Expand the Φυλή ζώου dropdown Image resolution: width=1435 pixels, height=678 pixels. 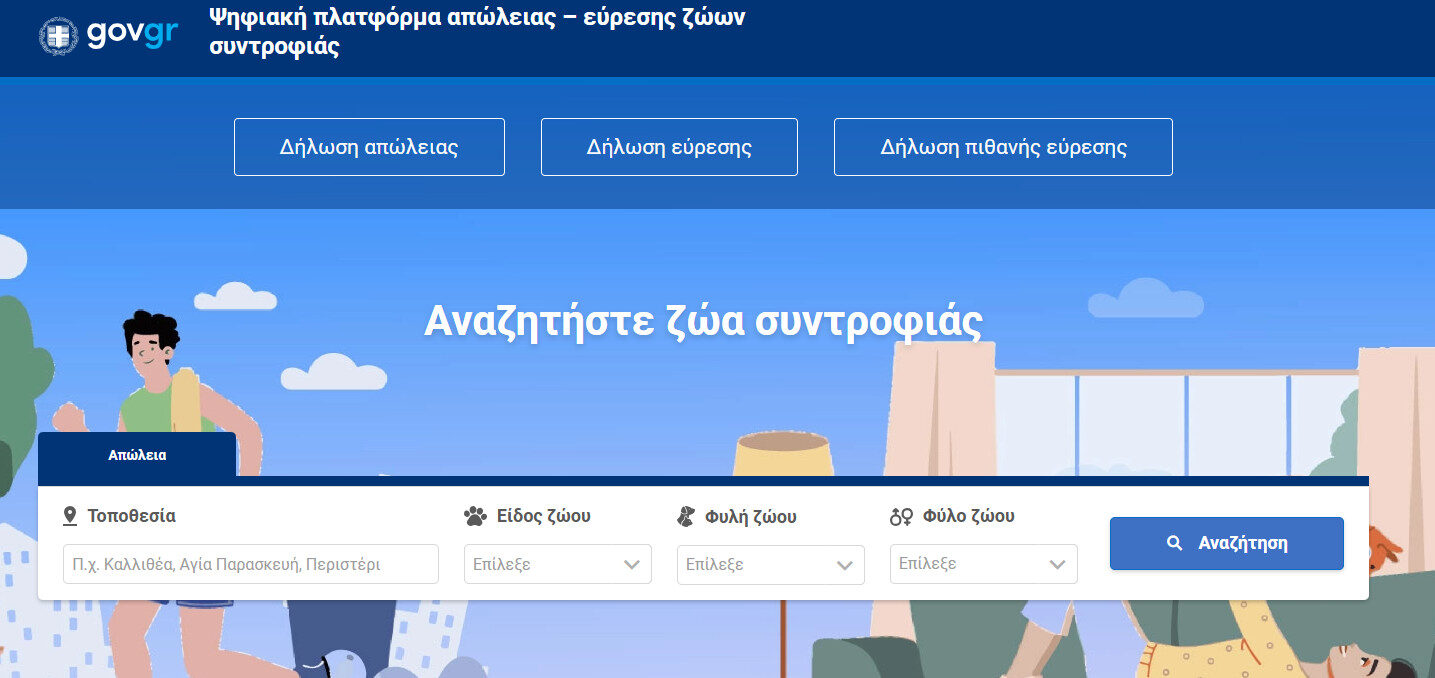(770, 564)
